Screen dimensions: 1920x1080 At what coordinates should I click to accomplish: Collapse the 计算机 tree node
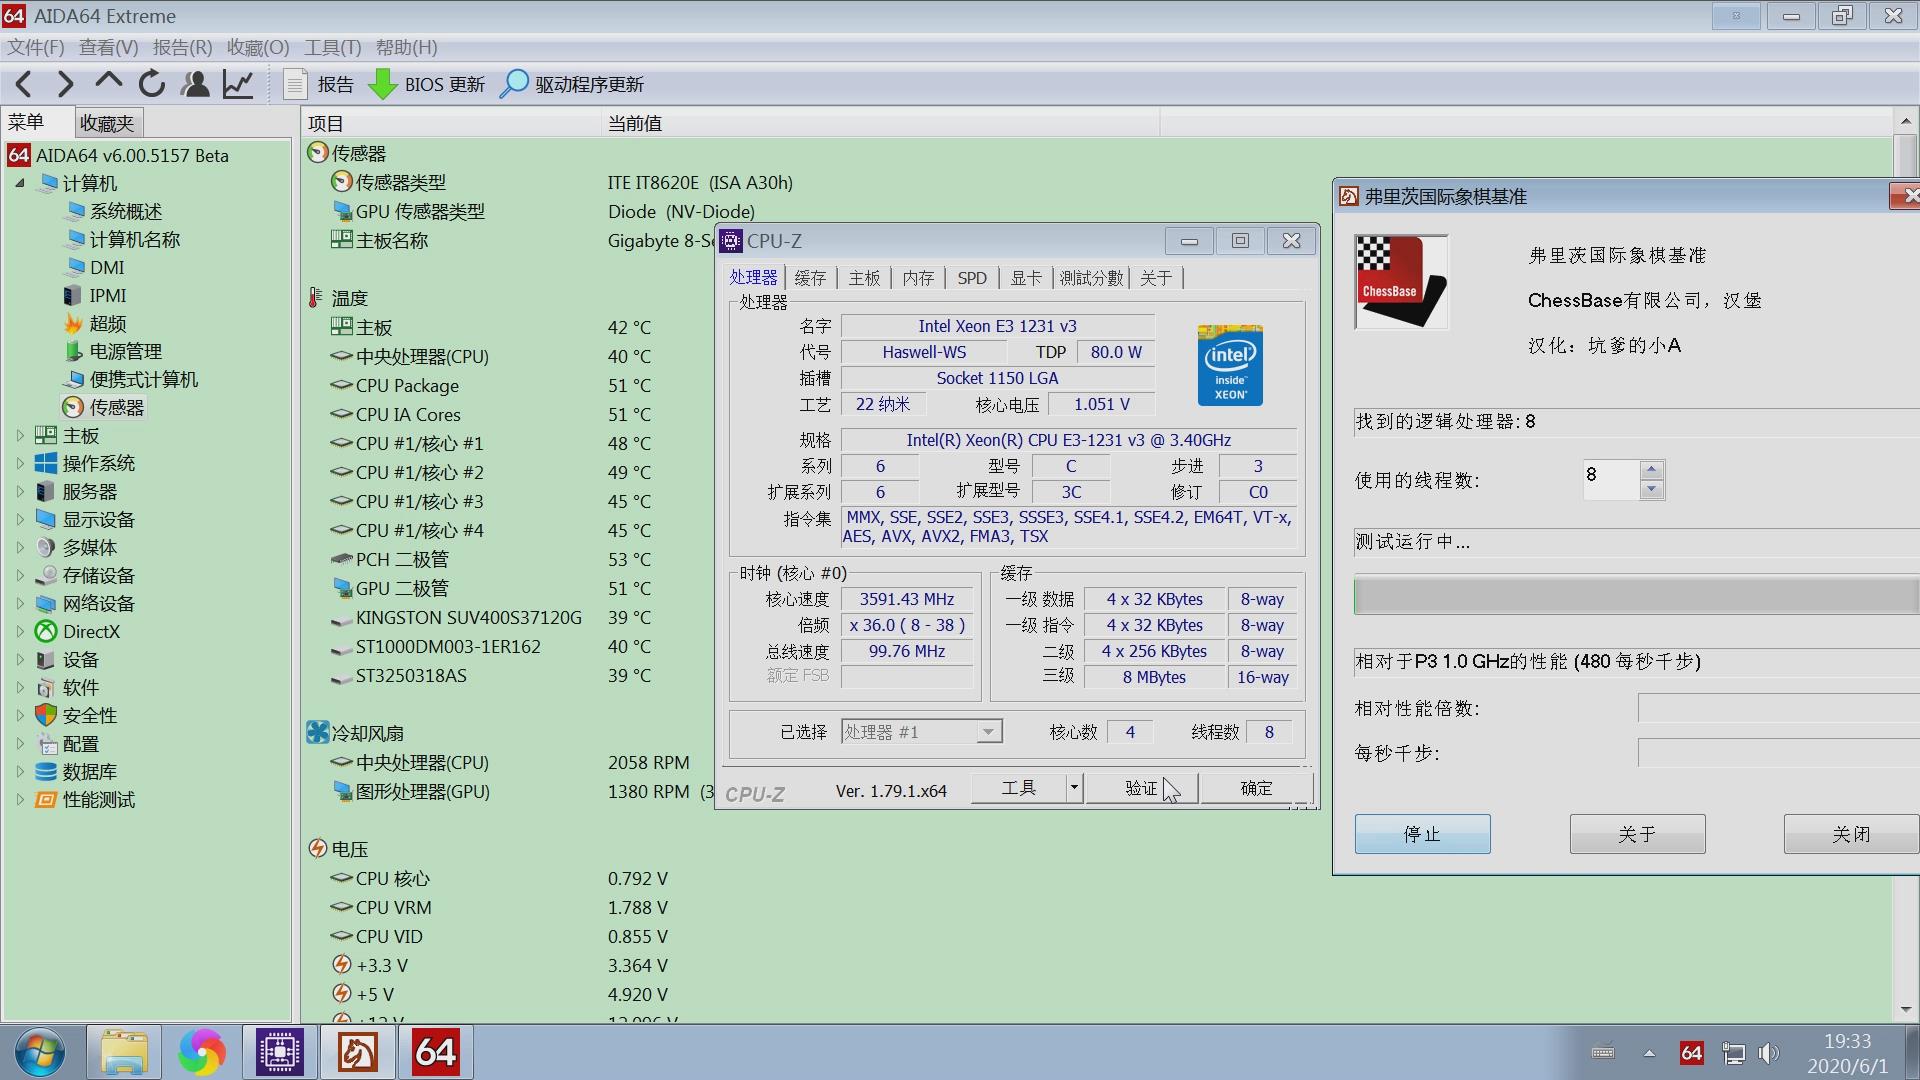point(20,184)
